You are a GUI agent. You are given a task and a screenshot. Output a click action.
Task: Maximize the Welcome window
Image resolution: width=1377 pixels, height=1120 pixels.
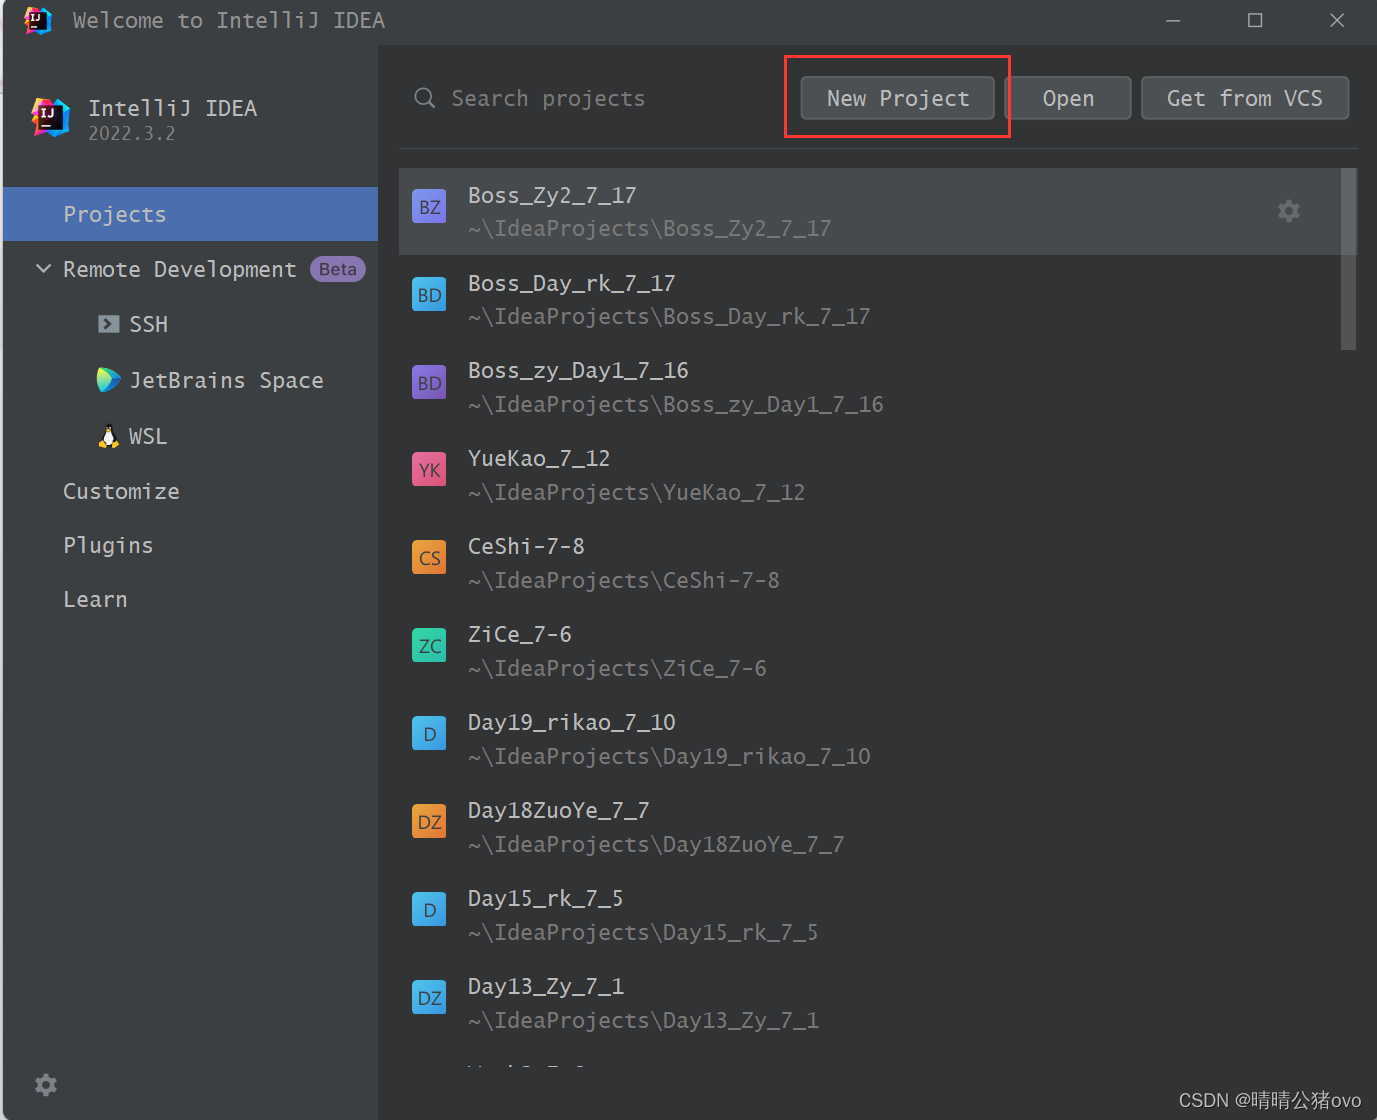(1255, 20)
